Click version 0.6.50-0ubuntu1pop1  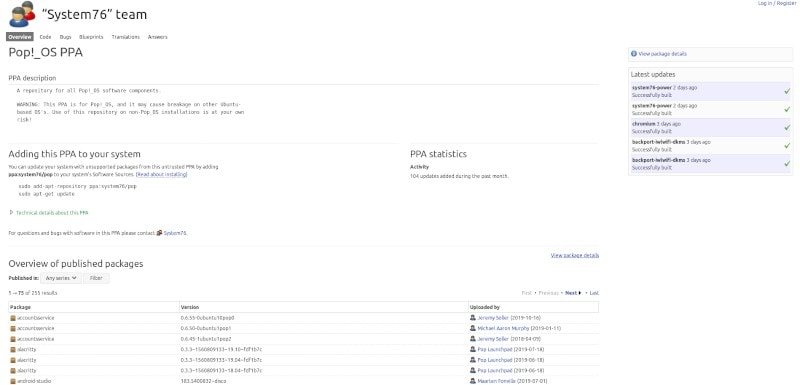tap(206, 328)
